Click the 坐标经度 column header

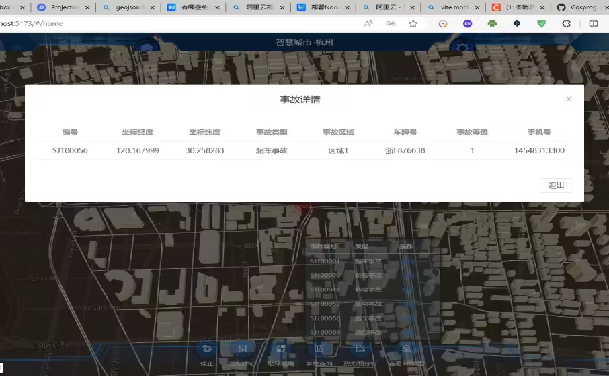pyautogui.click(x=137, y=132)
